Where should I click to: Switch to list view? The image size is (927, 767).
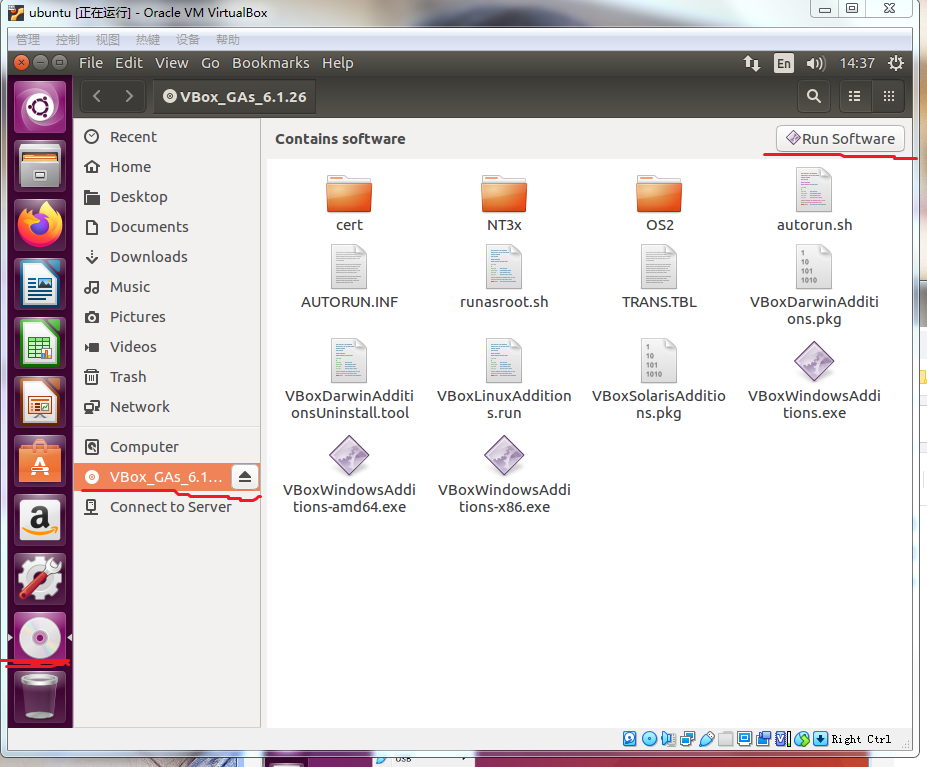coord(855,96)
